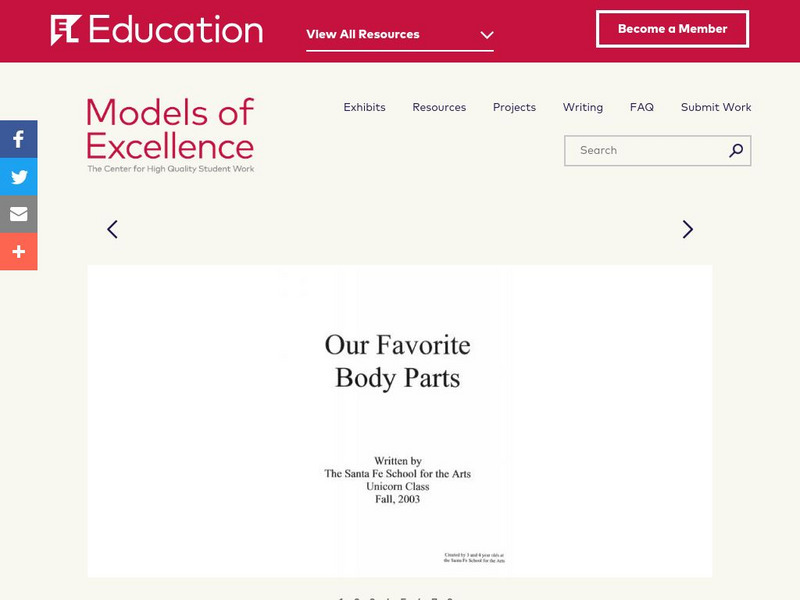This screenshot has height=600, width=800.
Task: Click the magnifying glass search icon
Action: pyautogui.click(x=736, y=151)
